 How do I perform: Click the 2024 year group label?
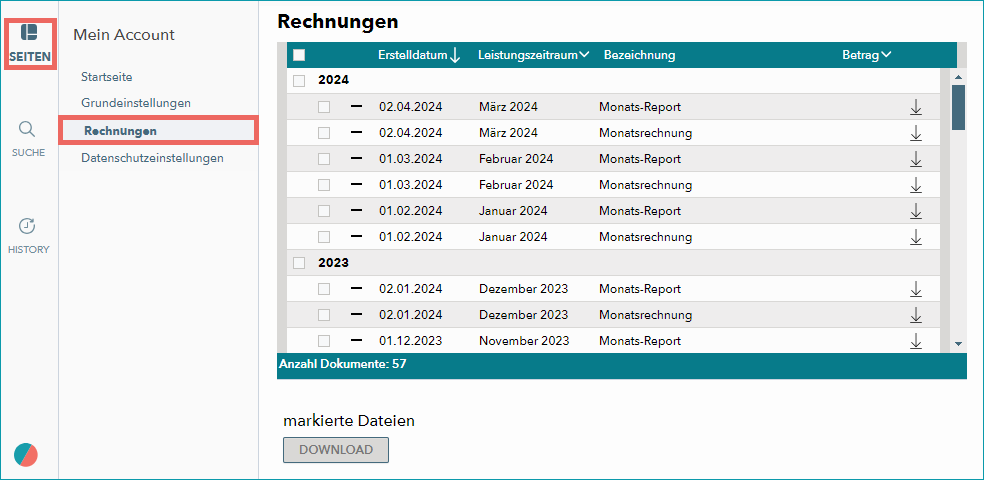[333, 80]
